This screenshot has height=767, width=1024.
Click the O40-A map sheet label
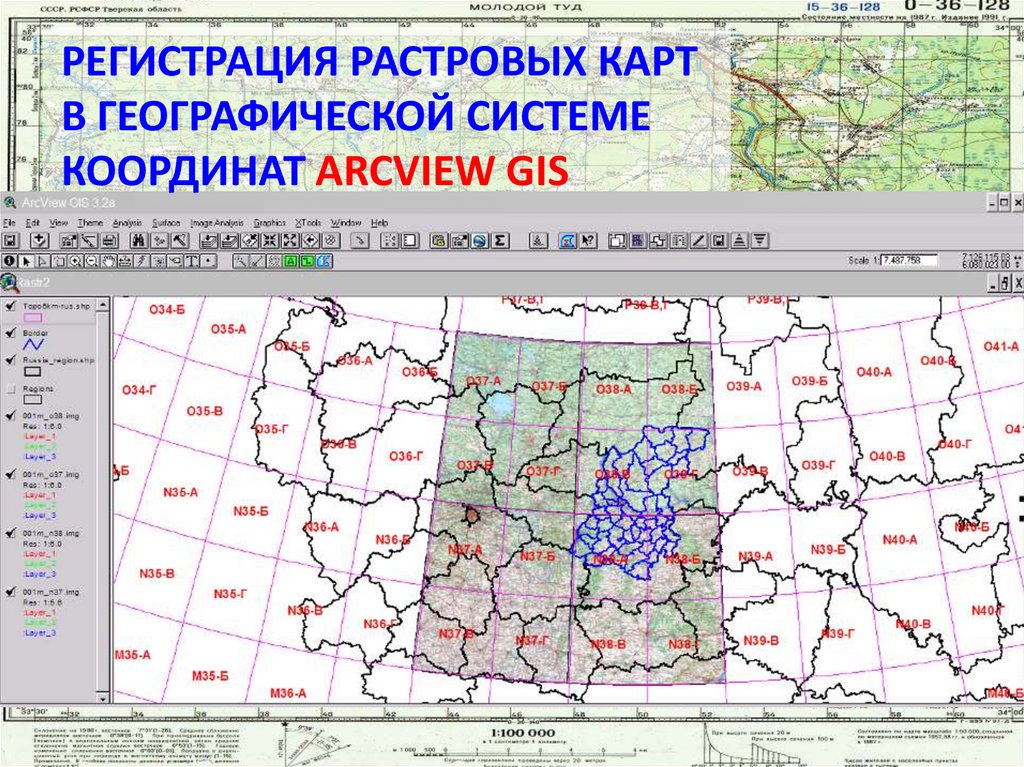click(874, 372)
